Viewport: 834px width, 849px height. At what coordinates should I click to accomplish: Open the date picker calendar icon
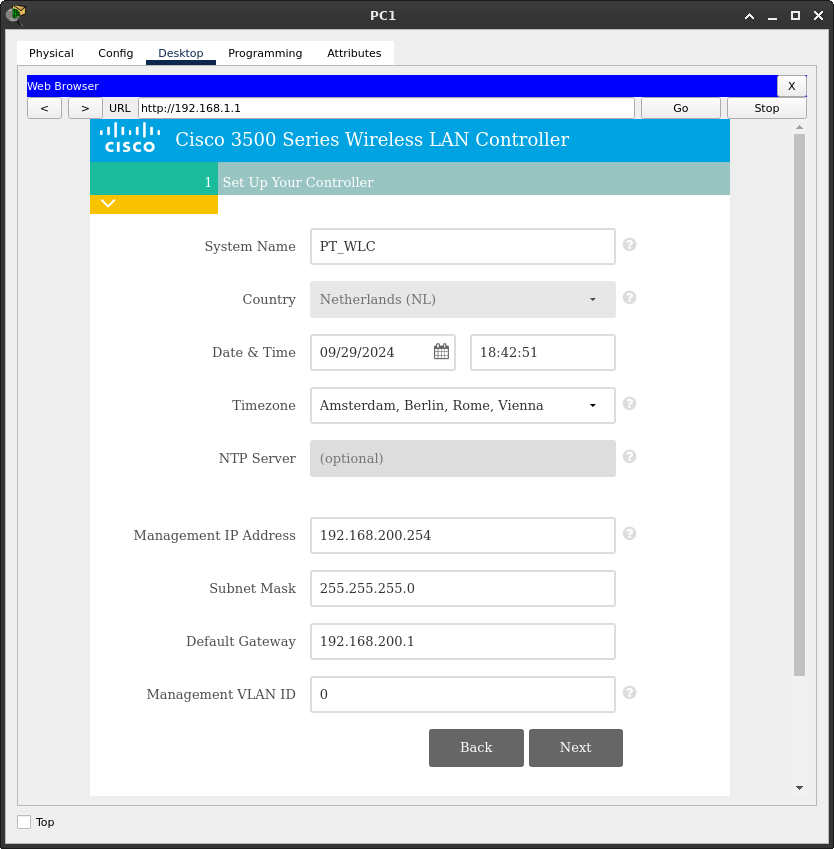point(441,352)
